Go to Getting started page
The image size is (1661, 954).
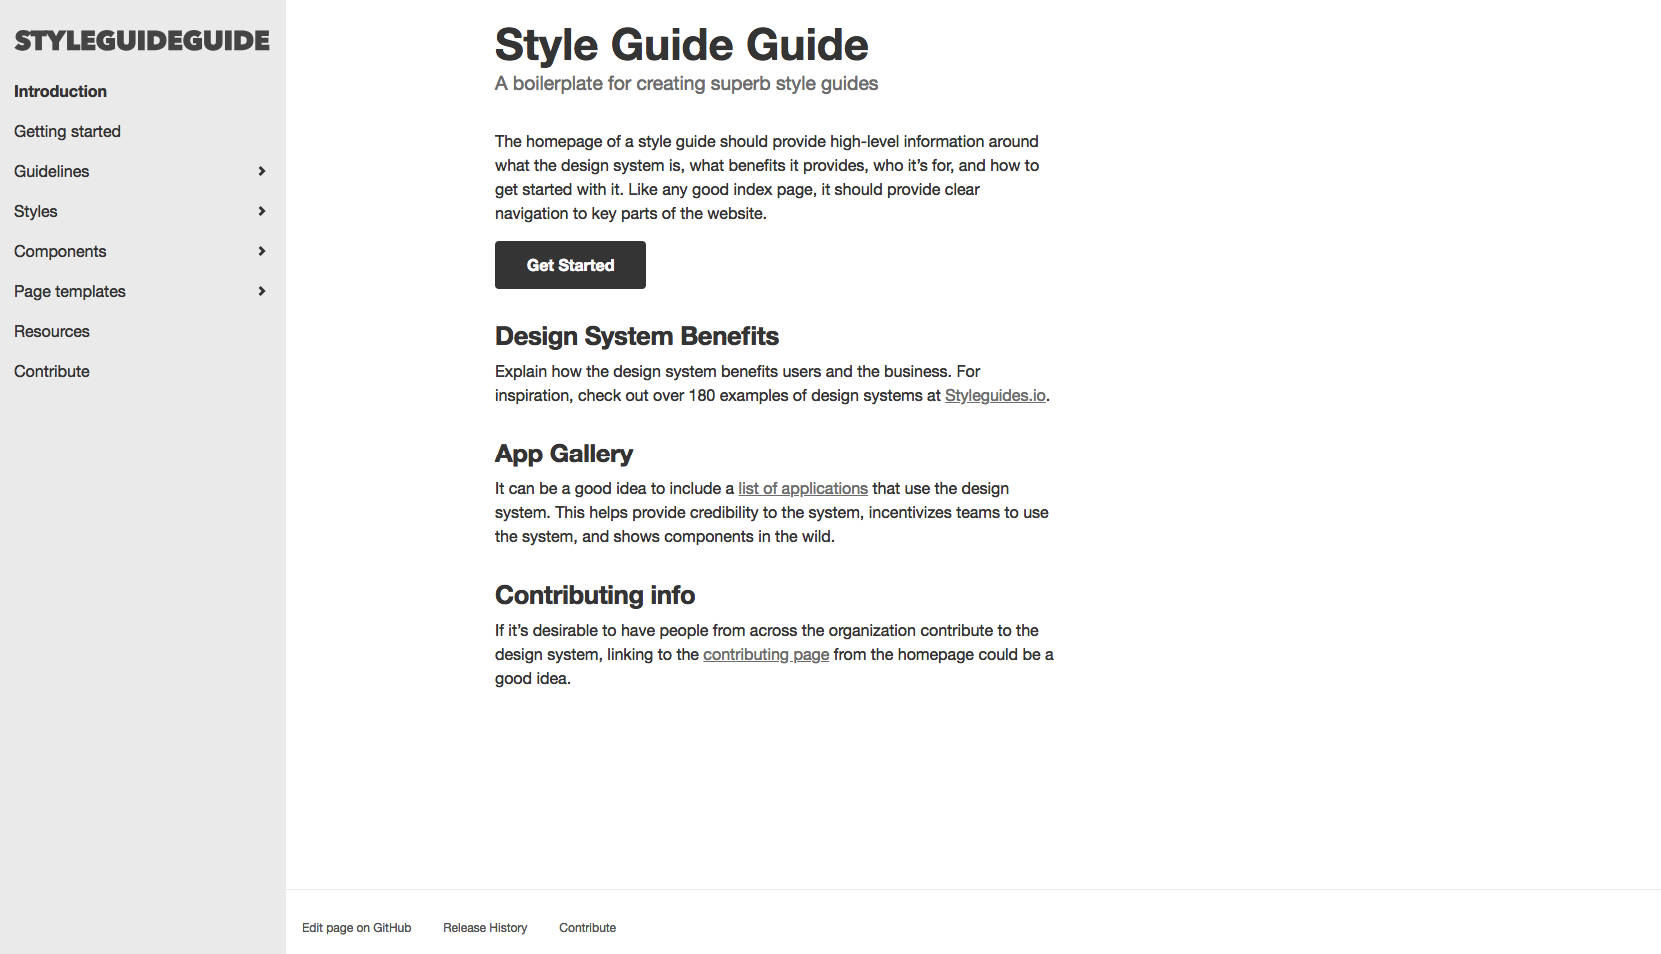(67, 131)
